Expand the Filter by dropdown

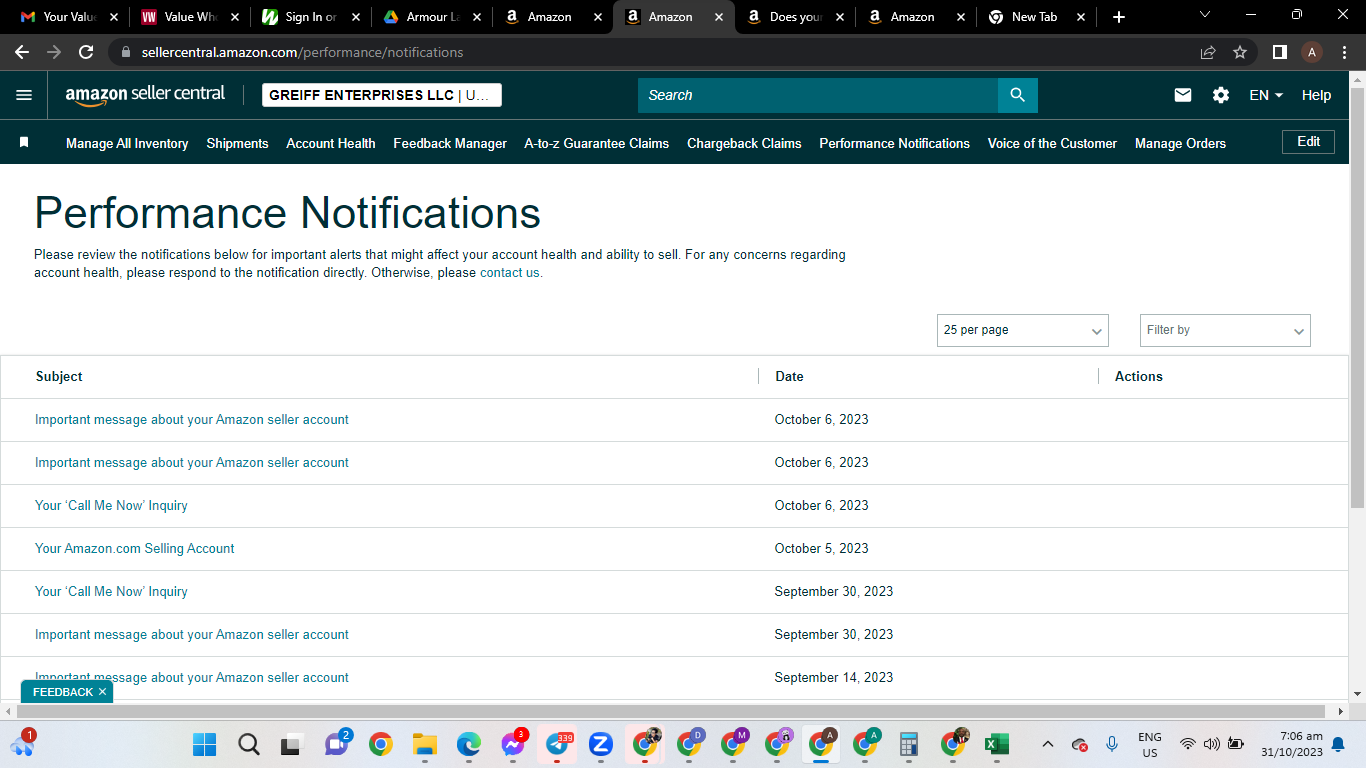[1225, 330]
